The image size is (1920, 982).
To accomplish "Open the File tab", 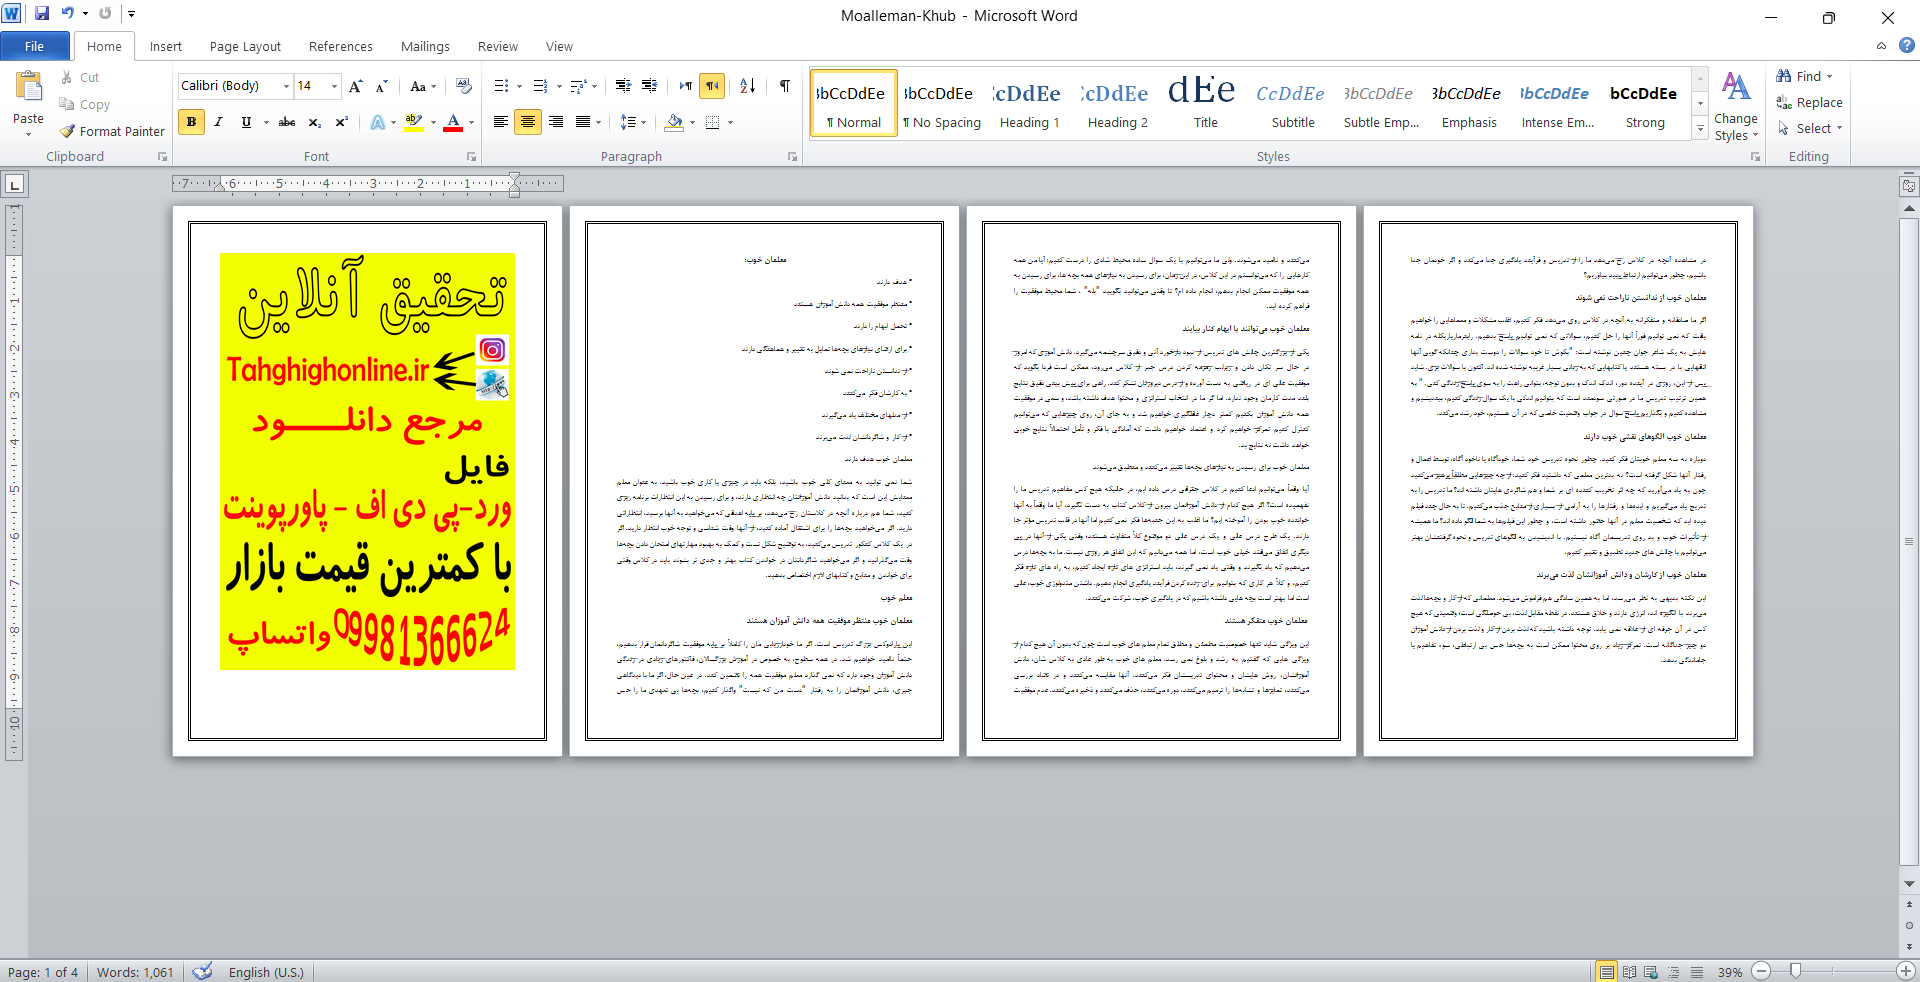I will (x=35, y=46).
